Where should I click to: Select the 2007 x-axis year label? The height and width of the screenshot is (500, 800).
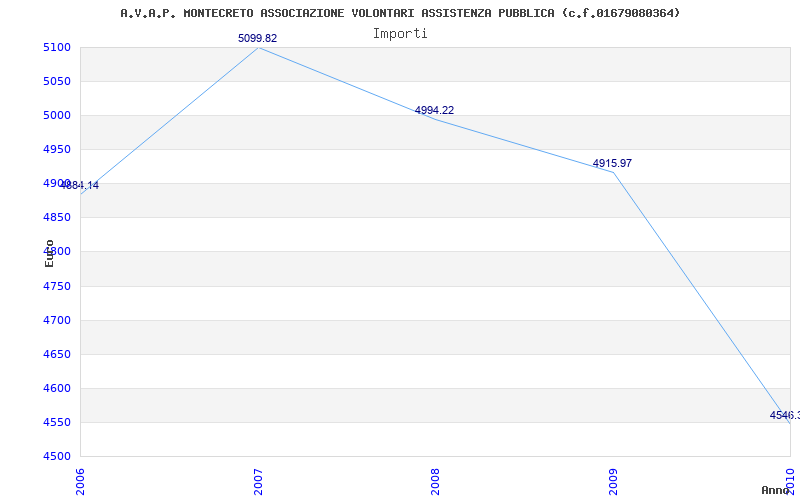point(258,482)
